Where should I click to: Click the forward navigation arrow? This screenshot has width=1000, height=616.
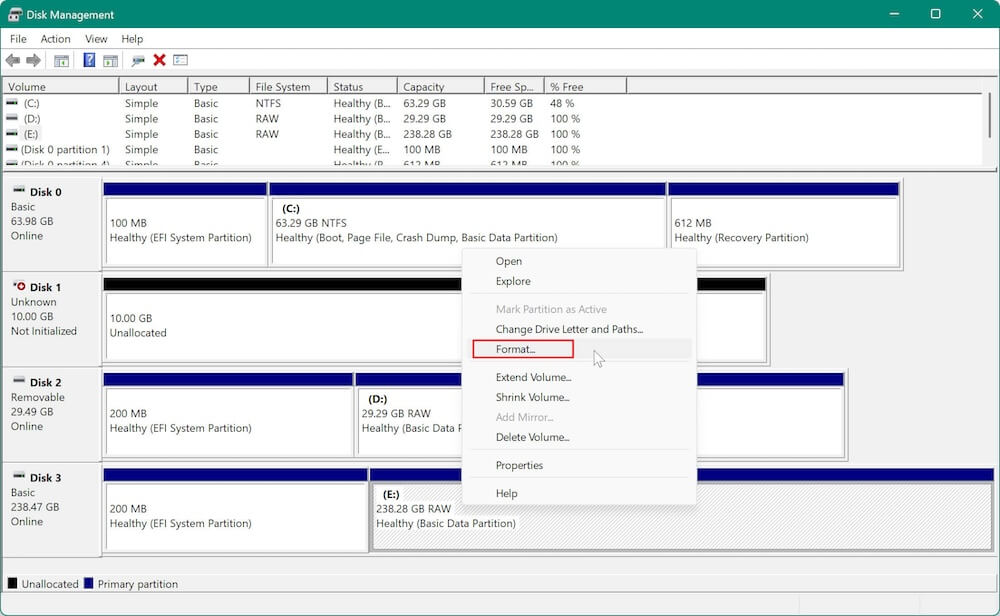coord(32,60)
